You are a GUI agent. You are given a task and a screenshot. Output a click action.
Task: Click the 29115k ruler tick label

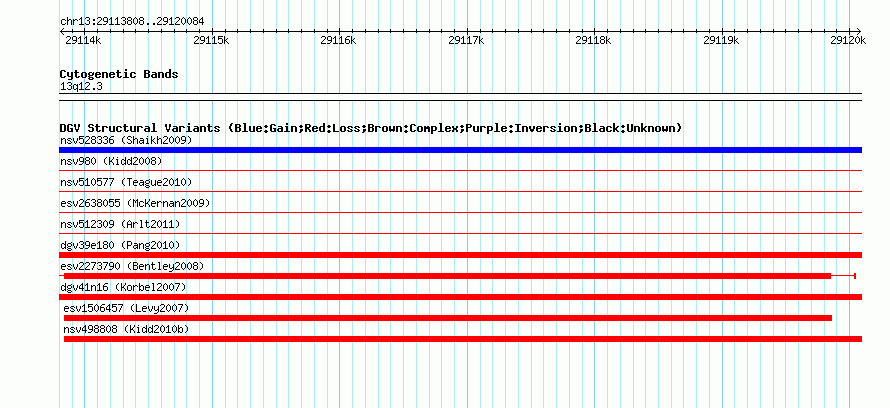click(211, 40)
